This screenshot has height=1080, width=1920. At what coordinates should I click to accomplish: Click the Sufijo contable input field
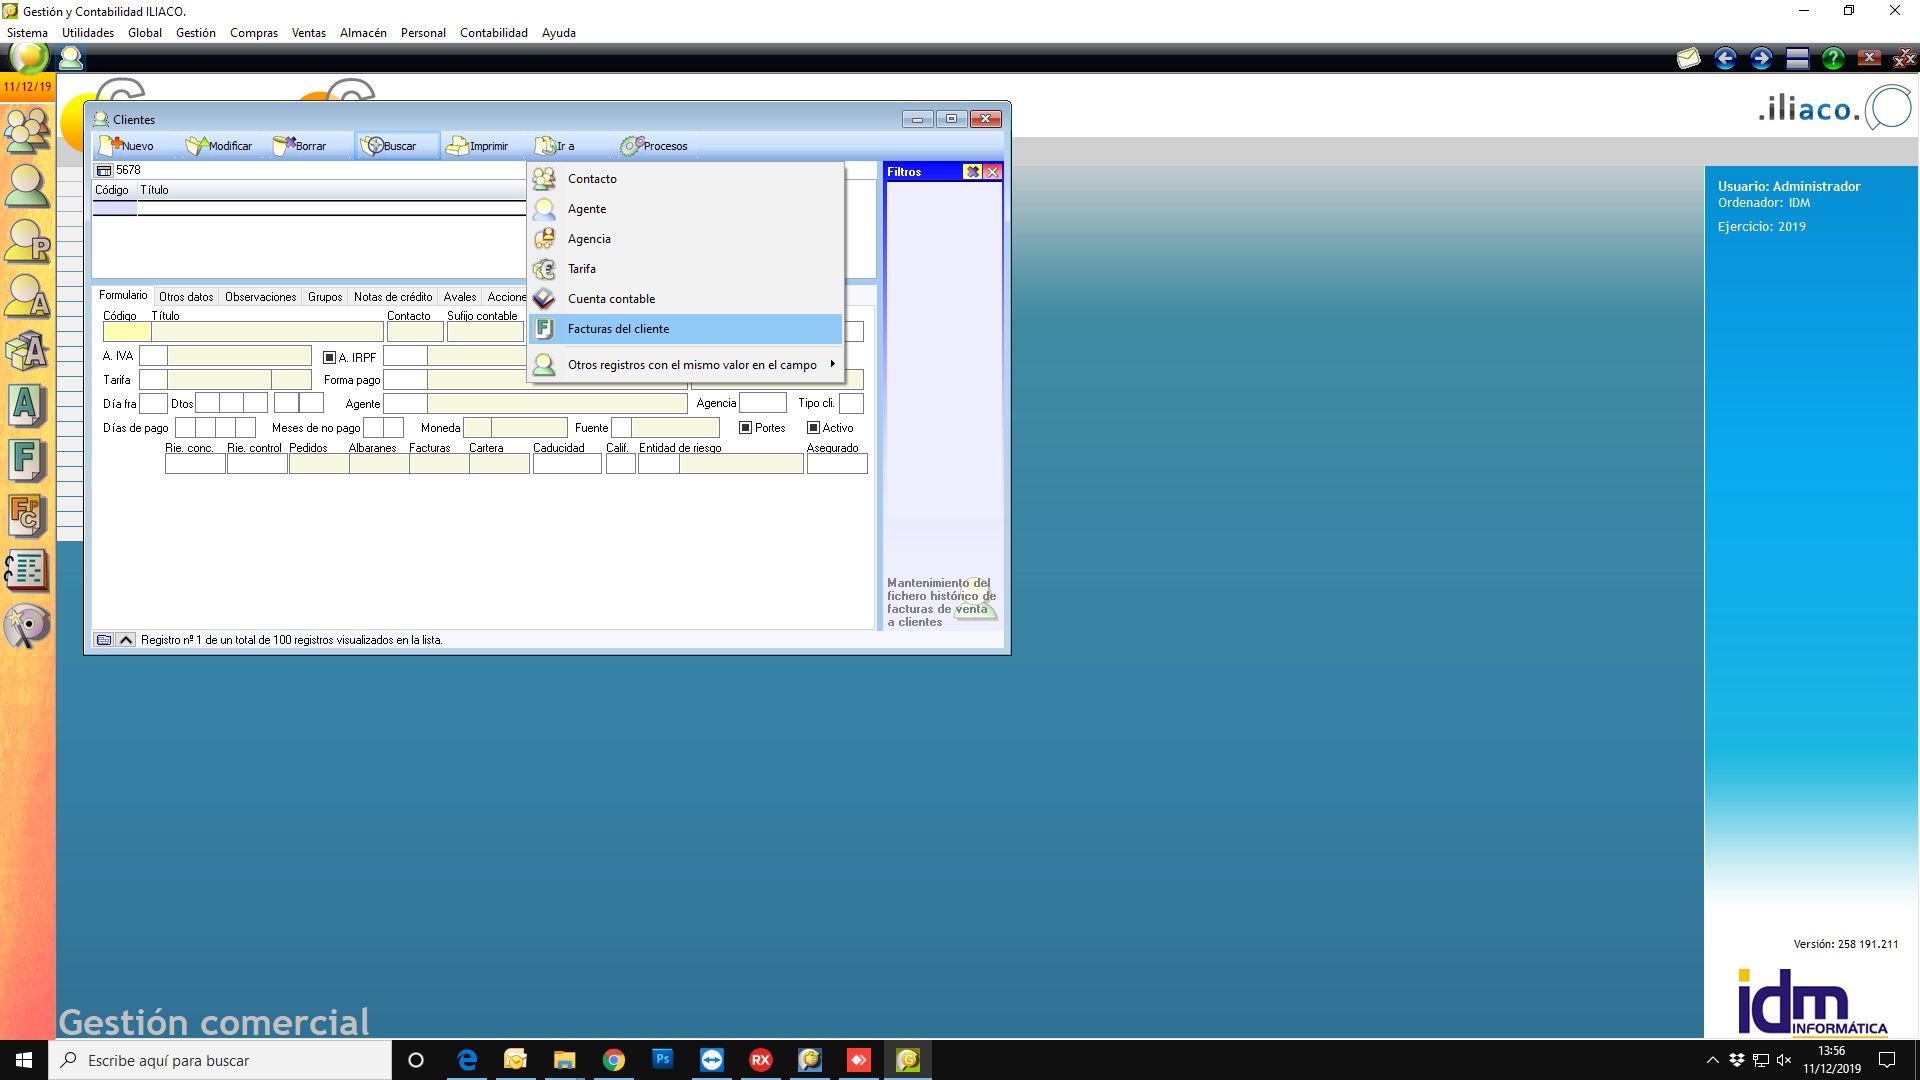(x=485, y=332)
